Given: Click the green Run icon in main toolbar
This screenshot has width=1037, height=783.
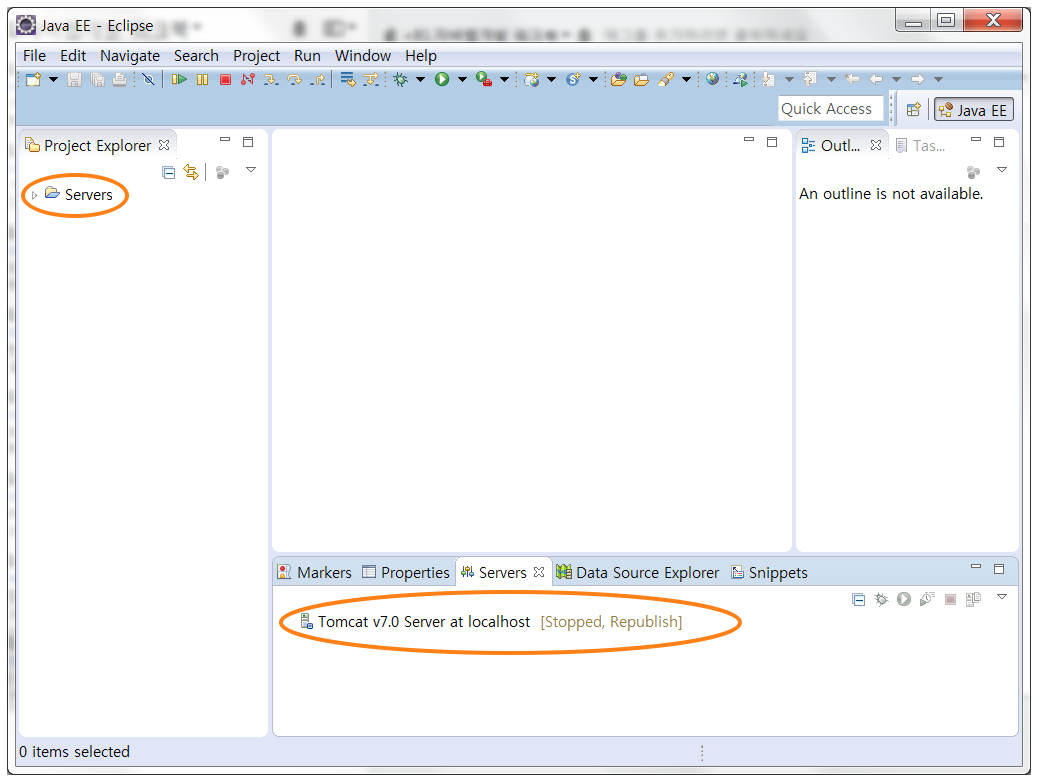Looking at the screenshot, I should [442, 79].
